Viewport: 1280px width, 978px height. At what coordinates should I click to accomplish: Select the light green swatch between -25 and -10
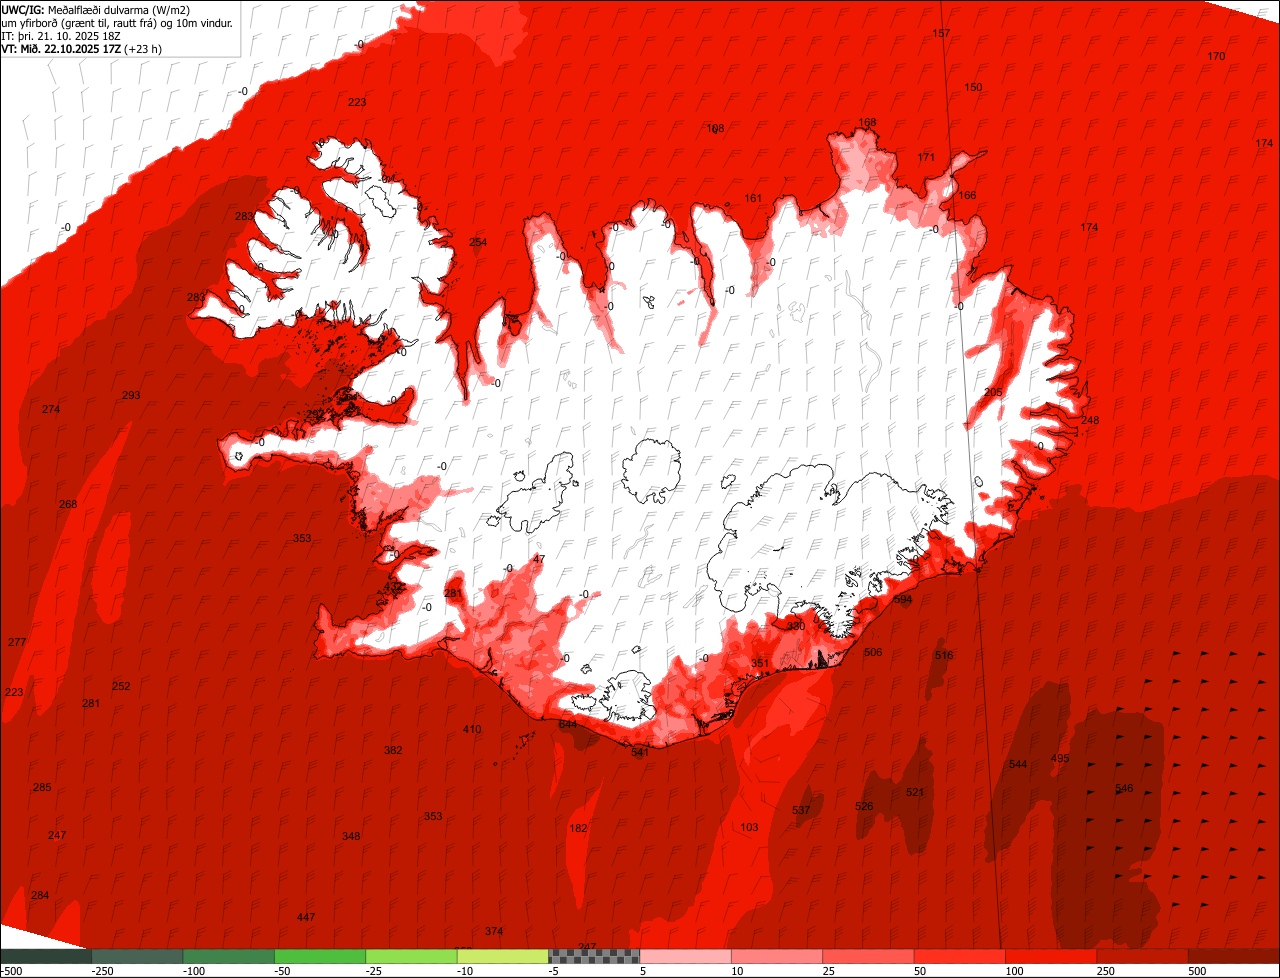(x=411, y=956)
